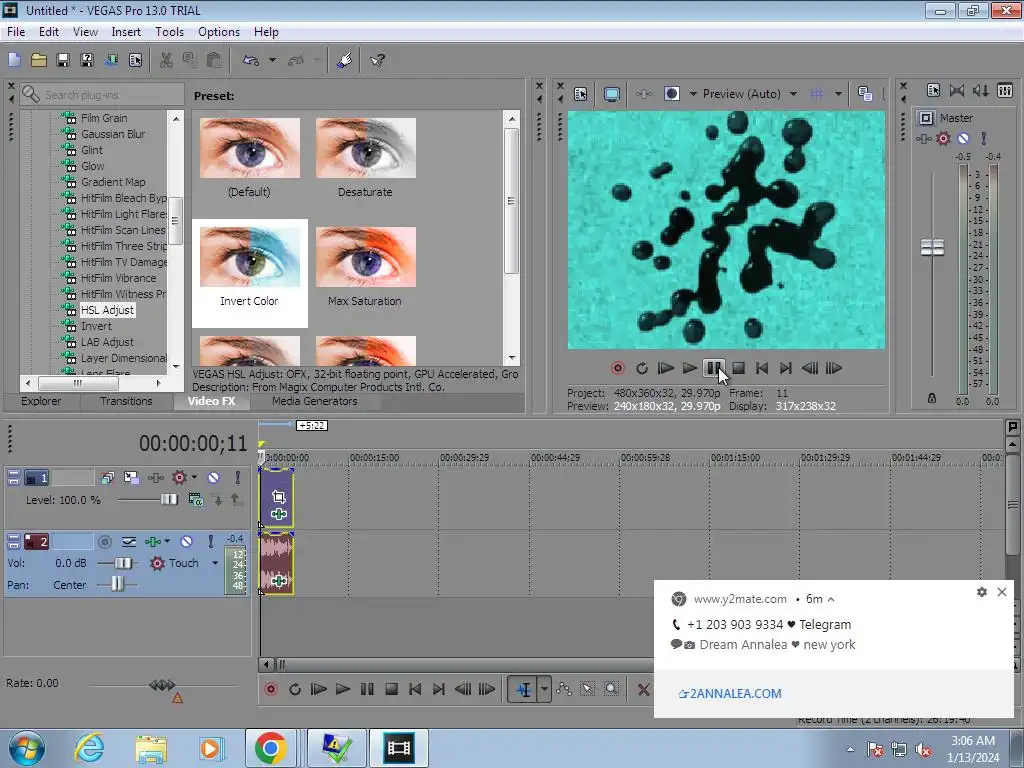
Task: Open event pan/crop on video clip
Action: pyautogui.click(x=279, y=497)
